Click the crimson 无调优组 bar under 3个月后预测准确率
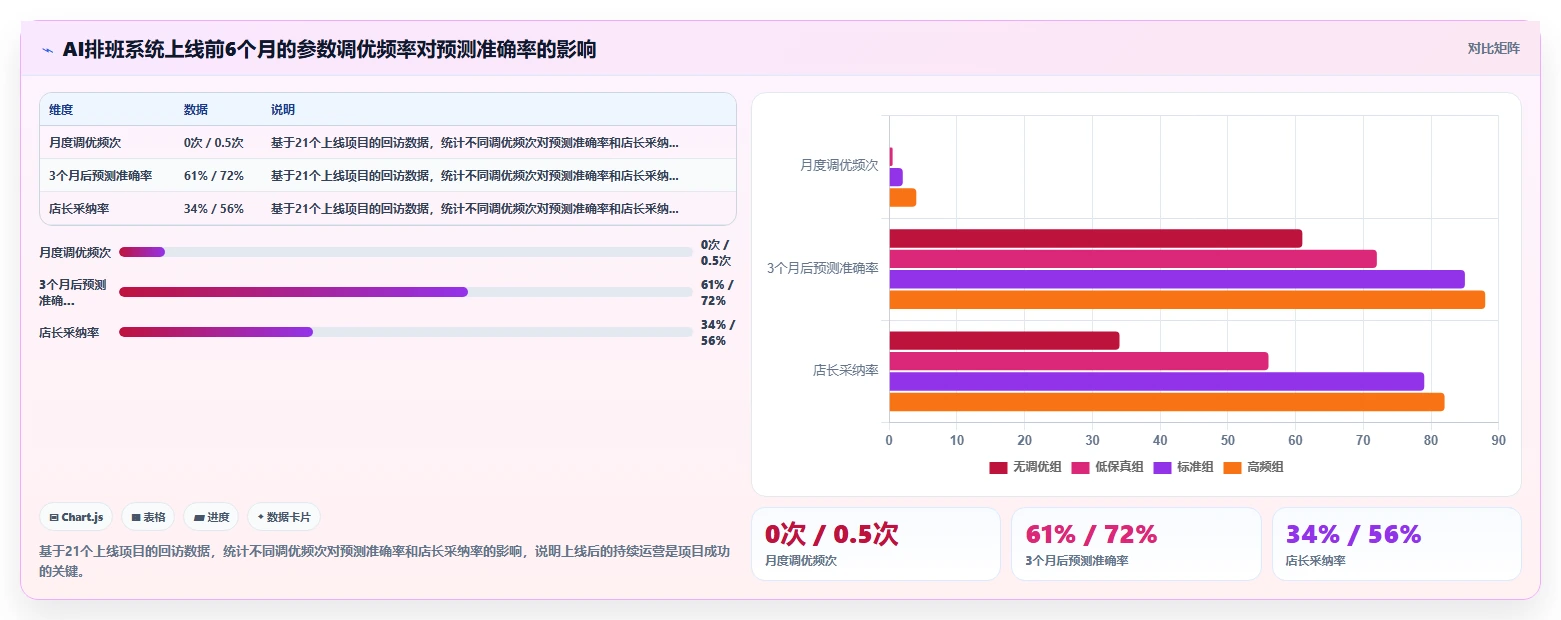Viewport: 1561px width, 620px height. coord(1095,238)
